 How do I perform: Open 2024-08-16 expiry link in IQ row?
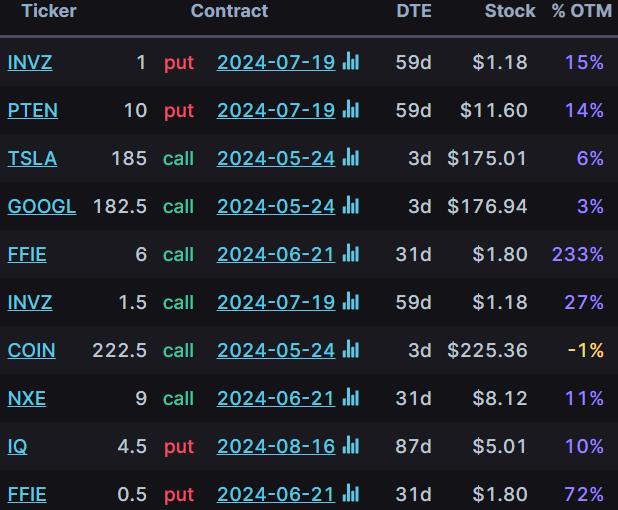pos(276,447)
